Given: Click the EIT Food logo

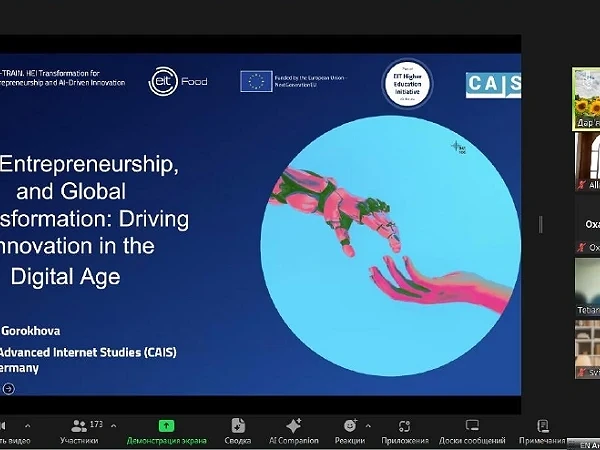Looking at the screenshot, I should coord(178,81).
